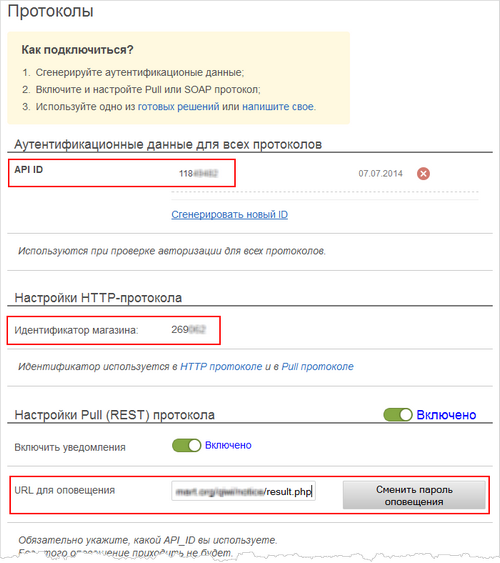Screen dimensions: 500x563
Task: Click the date 07.07.2014
Action: pos(380,174)
